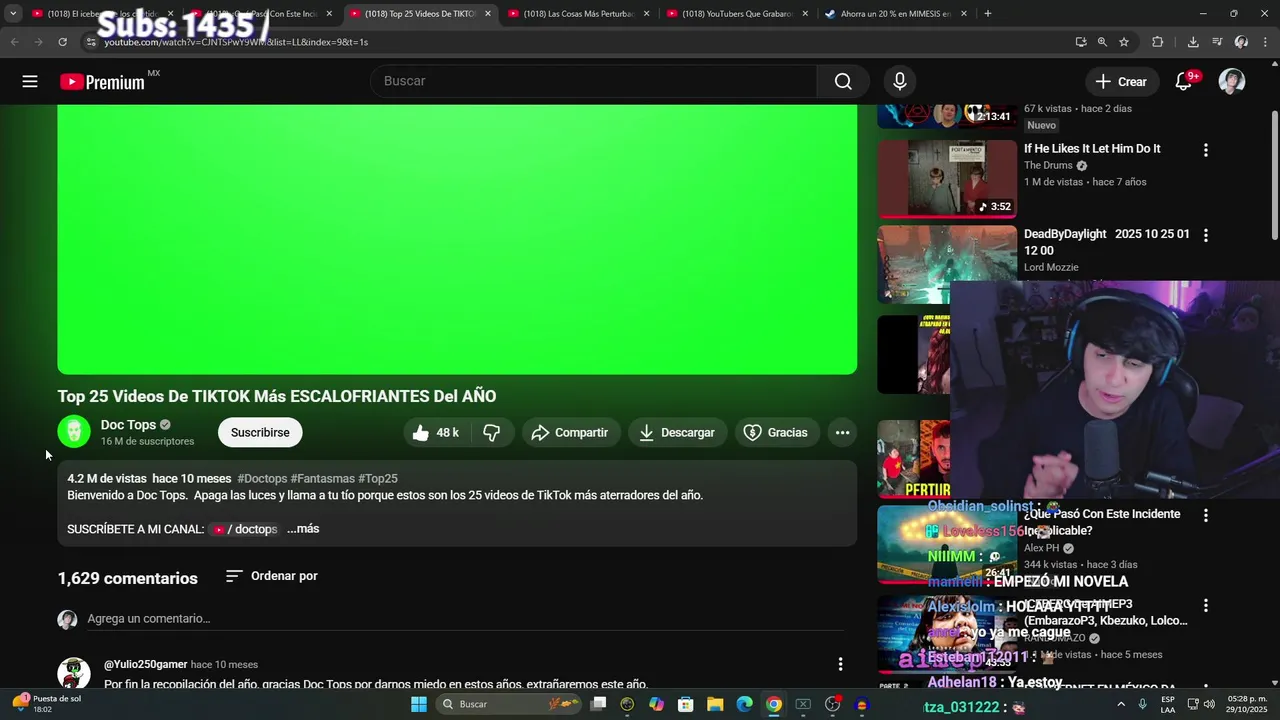
Task: Open the YouTube notifications bell
Action: [x=1184, y=81]
